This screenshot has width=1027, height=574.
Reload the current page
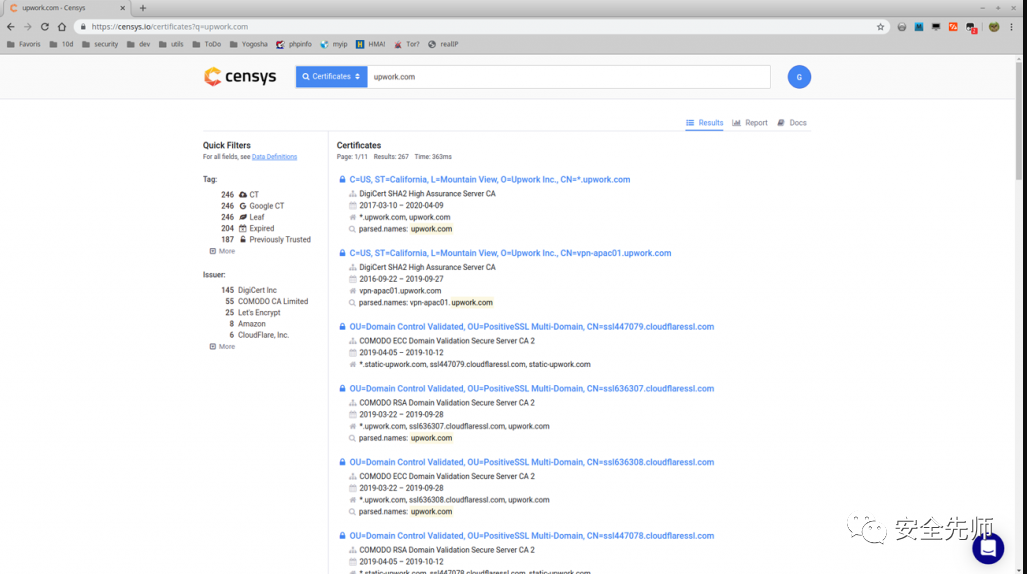coord(45,27)
